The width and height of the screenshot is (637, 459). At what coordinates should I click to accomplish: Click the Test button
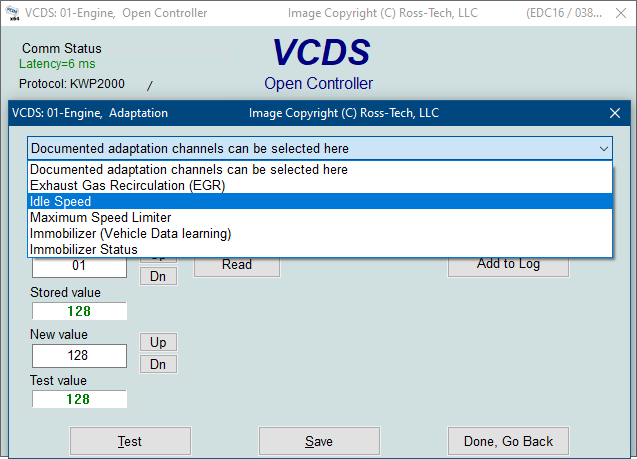pos(130,441)
